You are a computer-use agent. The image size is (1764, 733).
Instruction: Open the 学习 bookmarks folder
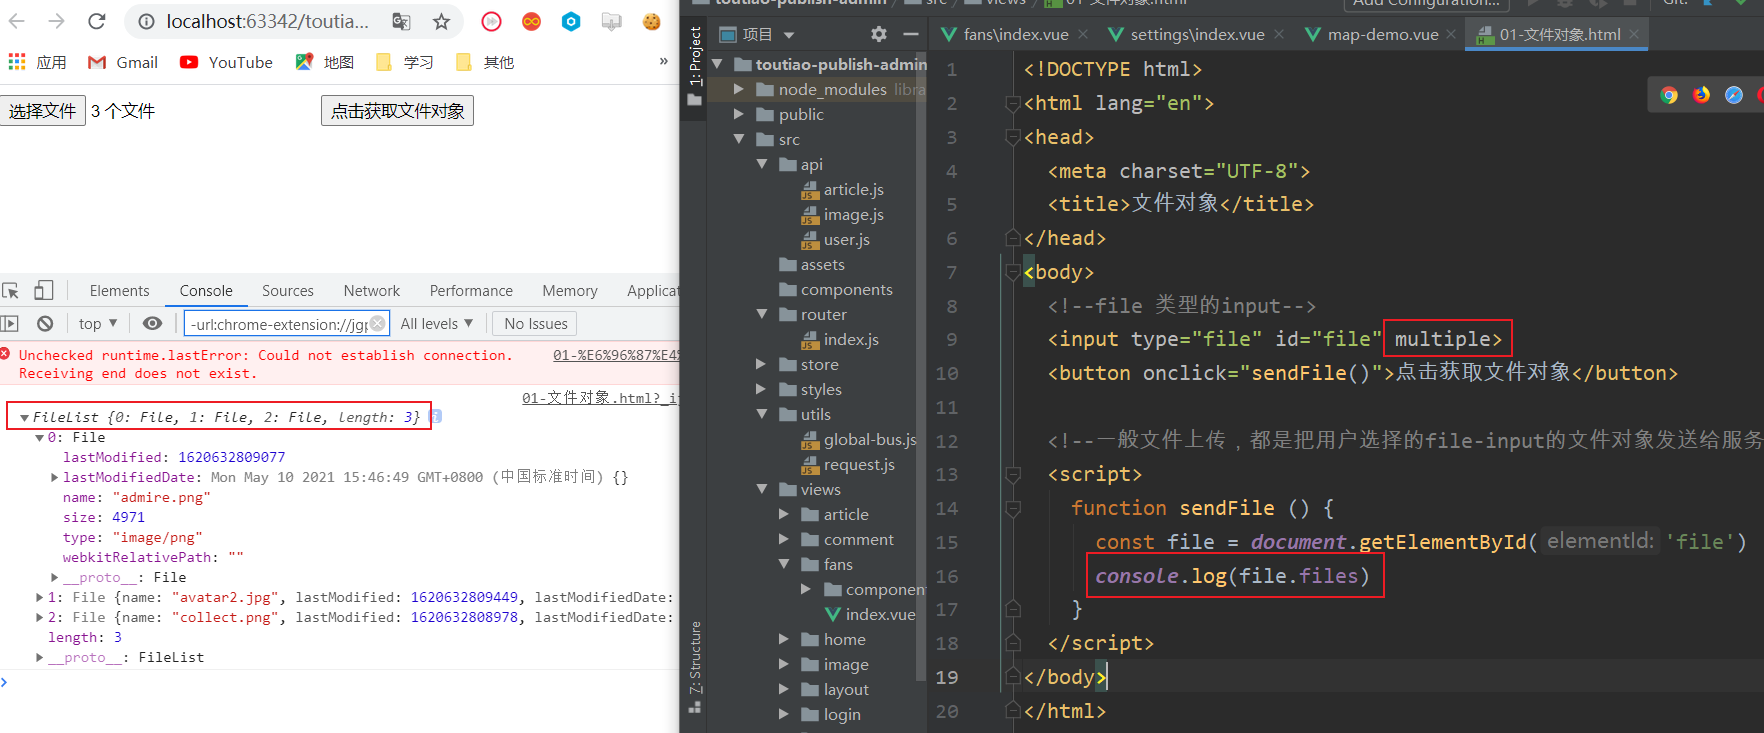(404, 62)
